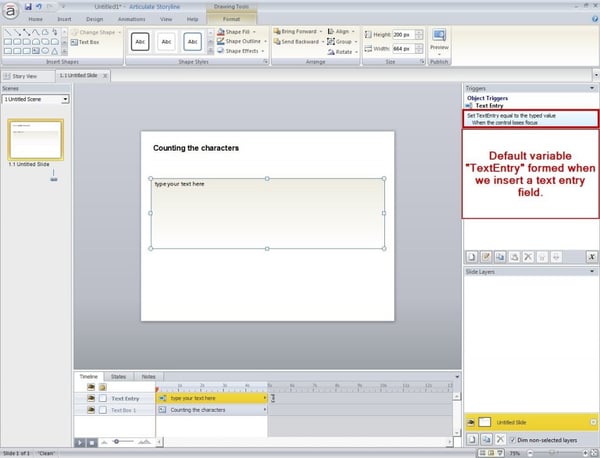The image size is (600, 458).
Task: Switch to the Story View tab
Action: click(25, 76)
